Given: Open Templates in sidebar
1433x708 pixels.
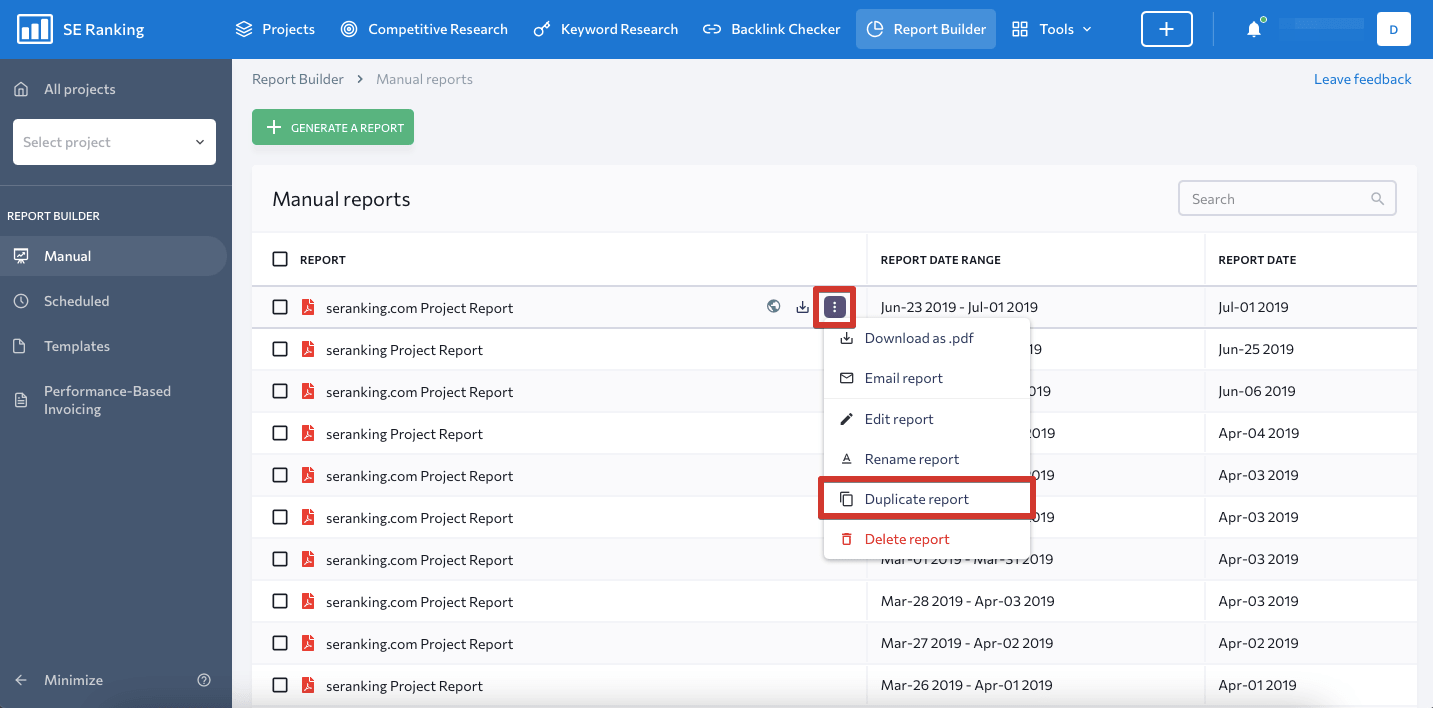Looking at the screenshot, I should click(76, 346).
